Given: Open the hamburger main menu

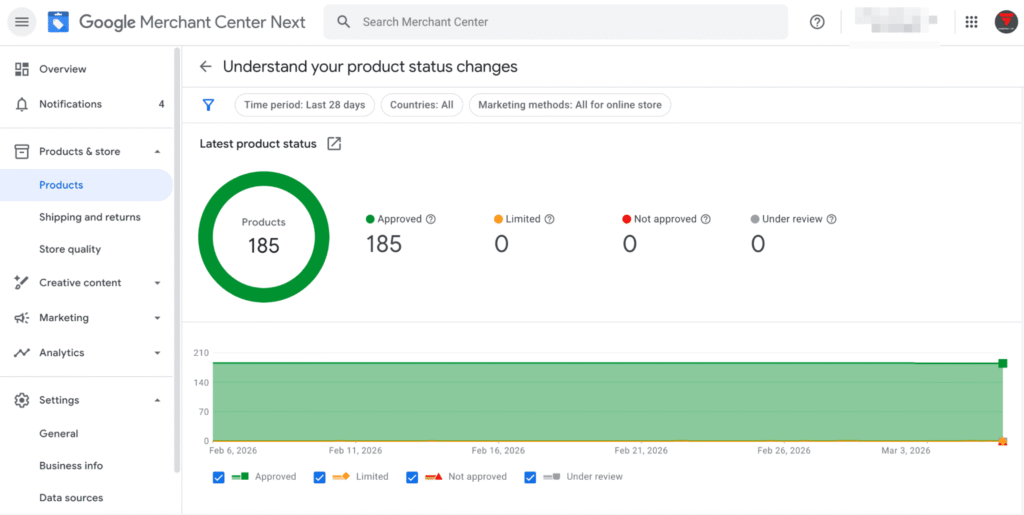Looking at the screenshot, I should pos(22,22).
